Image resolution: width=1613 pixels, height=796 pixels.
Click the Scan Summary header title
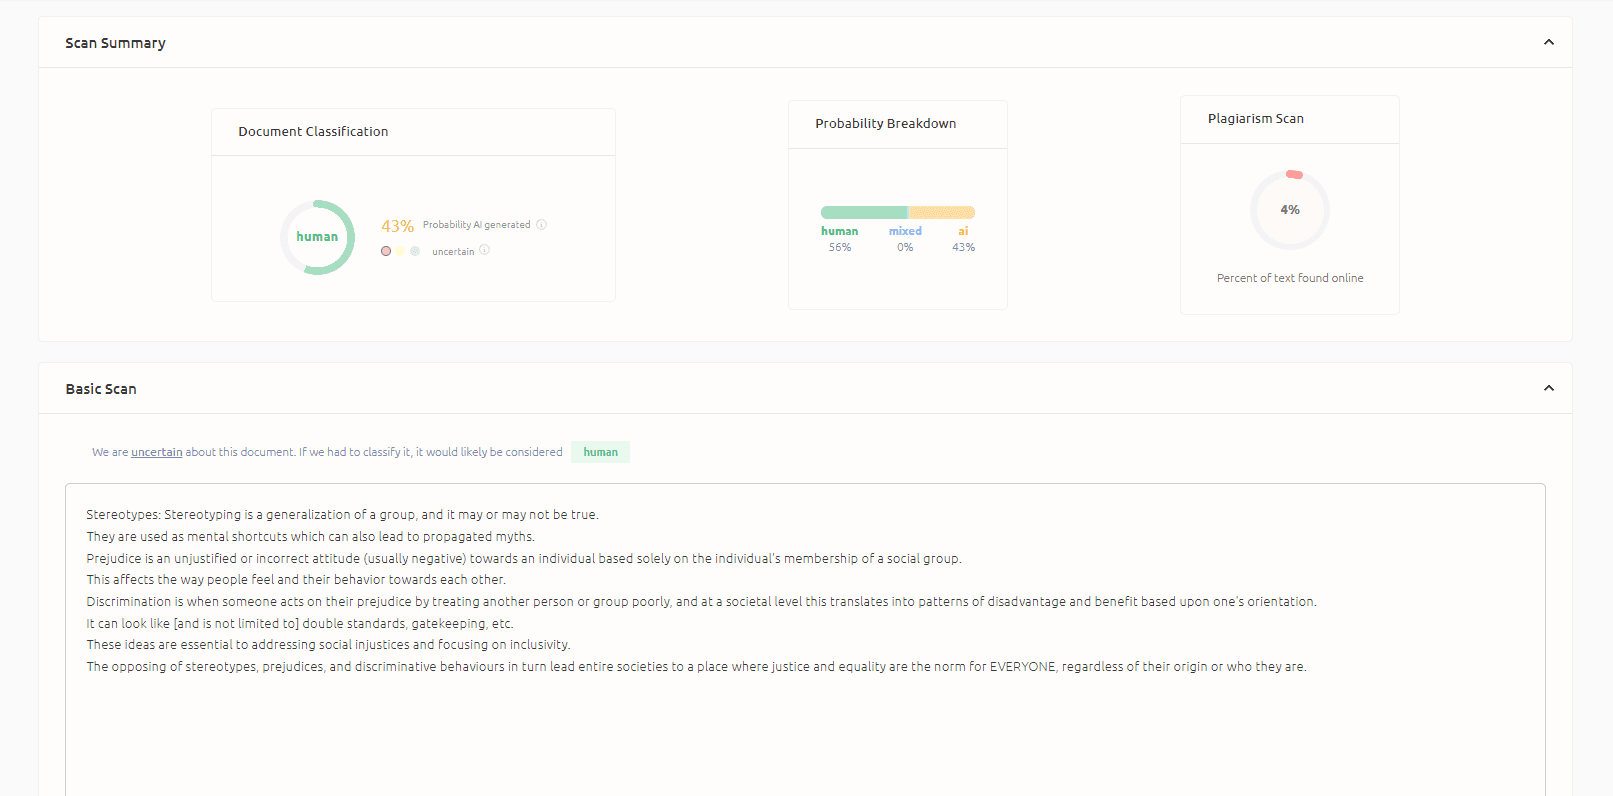point(115,43)
